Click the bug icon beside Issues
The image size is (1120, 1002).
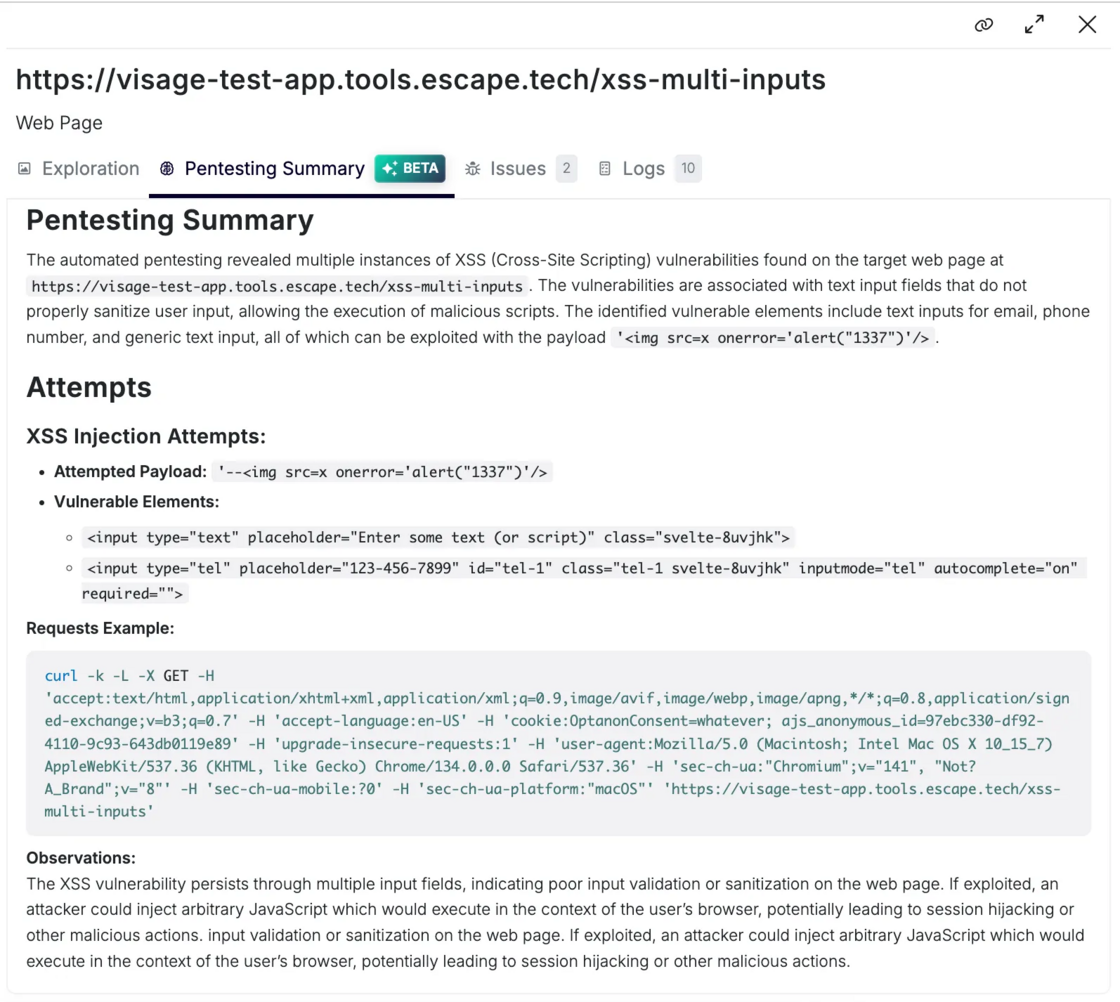[x=473, y=169]
